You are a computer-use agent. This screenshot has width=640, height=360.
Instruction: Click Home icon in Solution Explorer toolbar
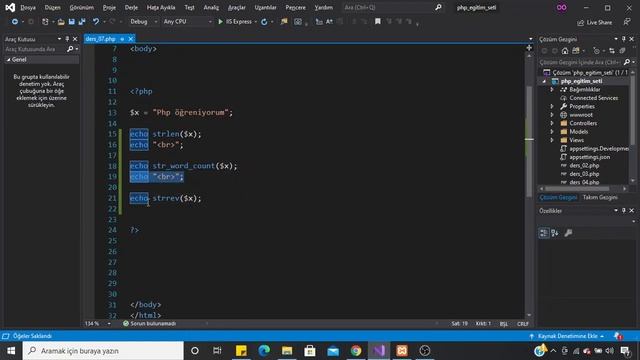565,51
